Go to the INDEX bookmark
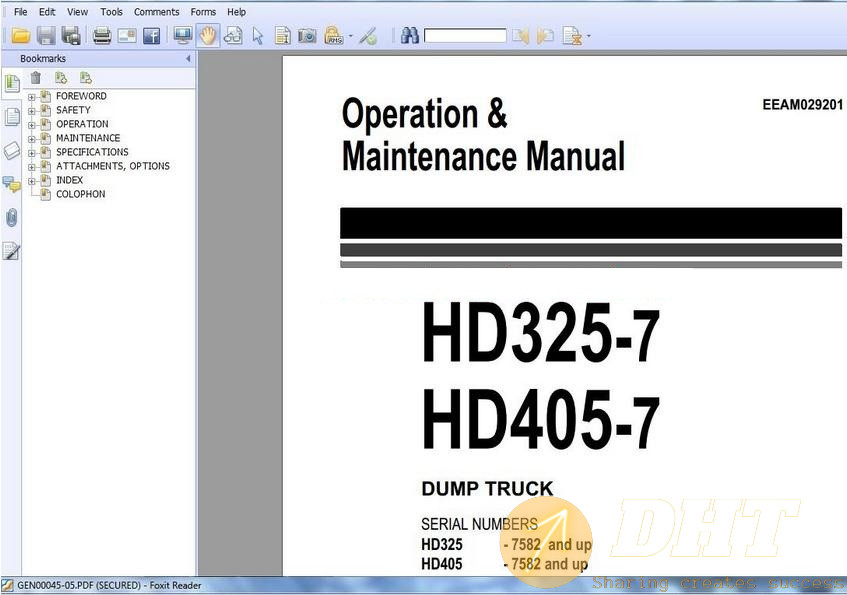The height and width of the screenshot is (595, 847). [x=70, y=180]
